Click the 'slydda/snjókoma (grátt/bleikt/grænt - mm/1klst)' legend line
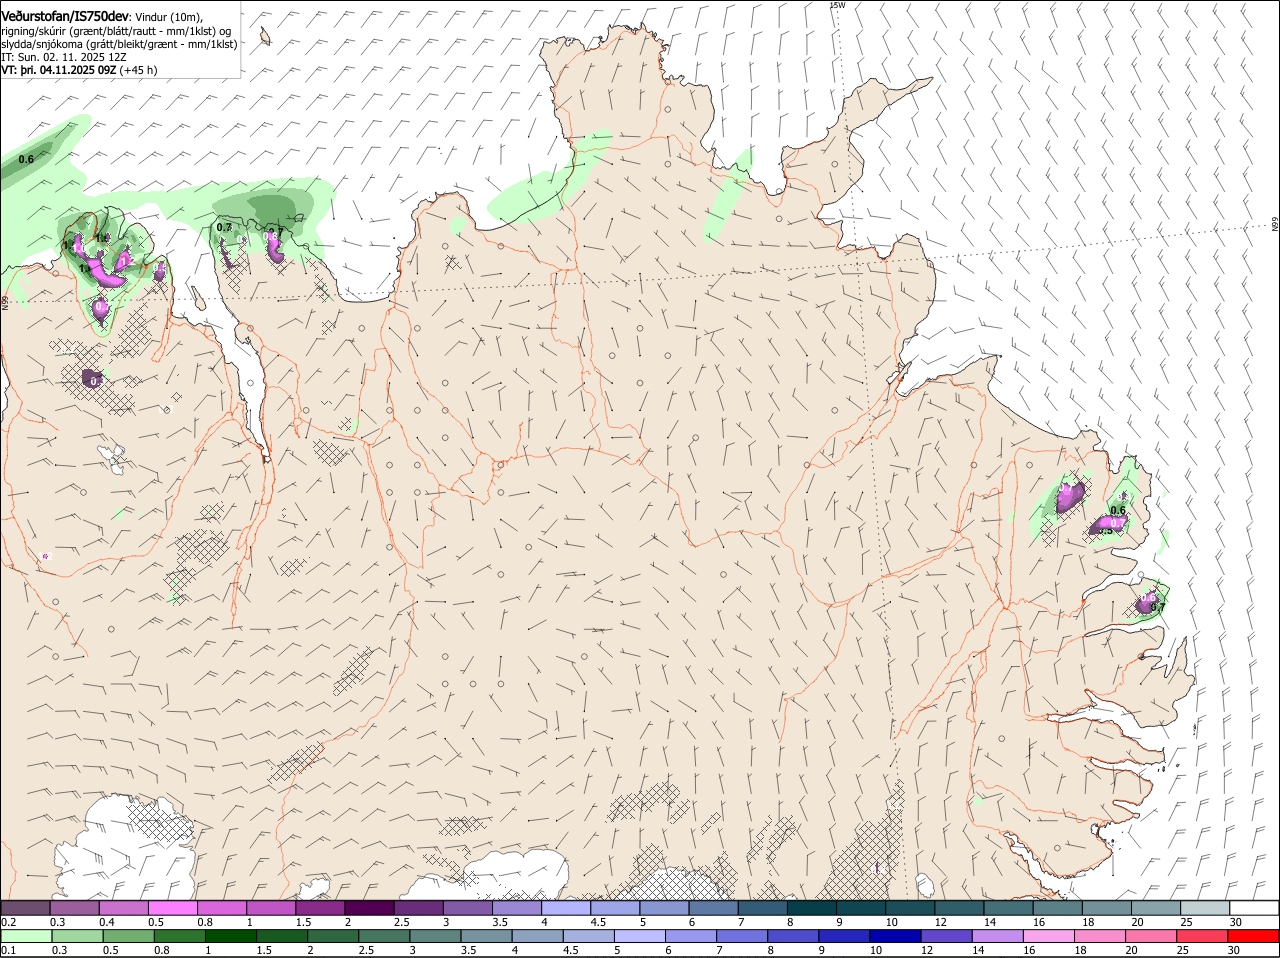 [x=119, y=44]
